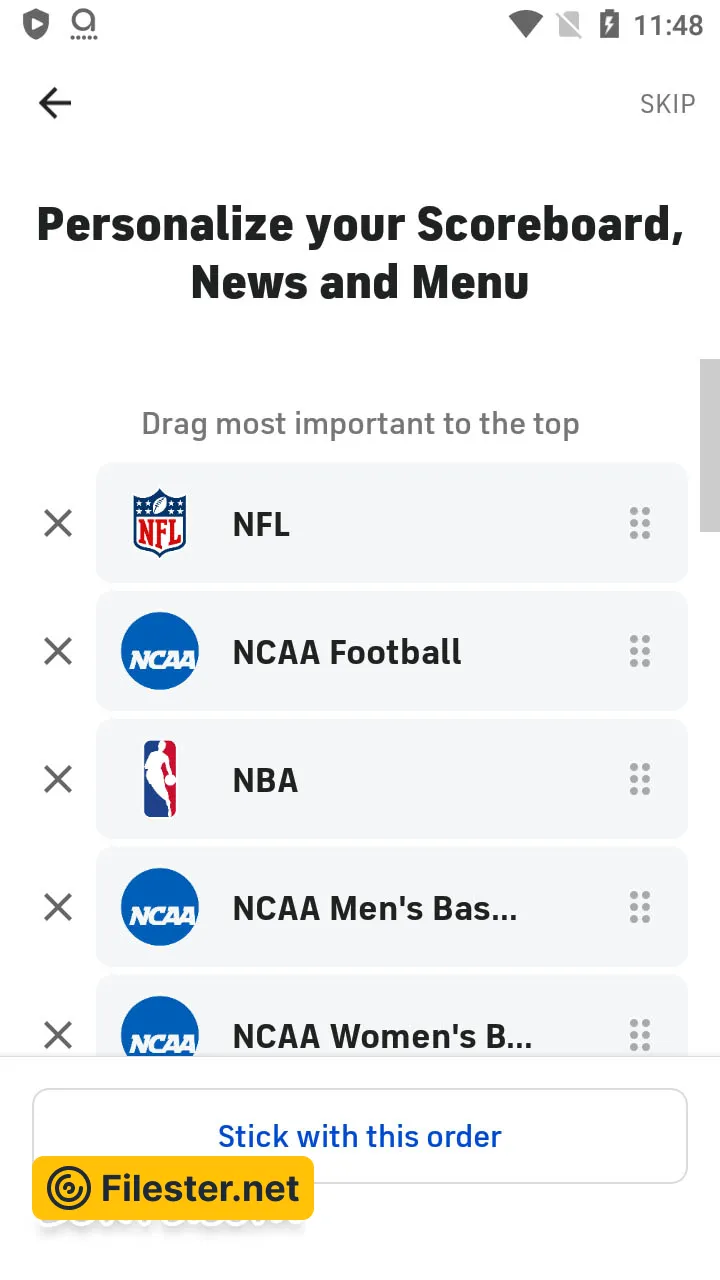Tap the NCAA Women's Basketball logo

click(160, 1030)
